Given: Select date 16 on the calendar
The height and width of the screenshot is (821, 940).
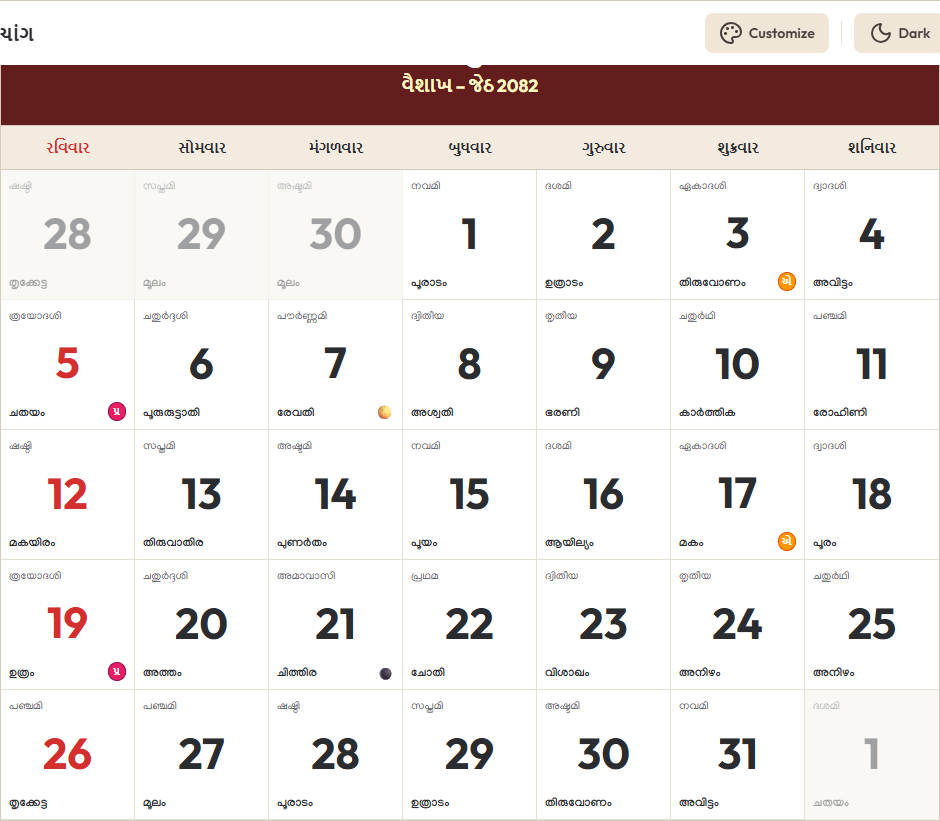Looking at the screenshot, I should coord(603,494).
